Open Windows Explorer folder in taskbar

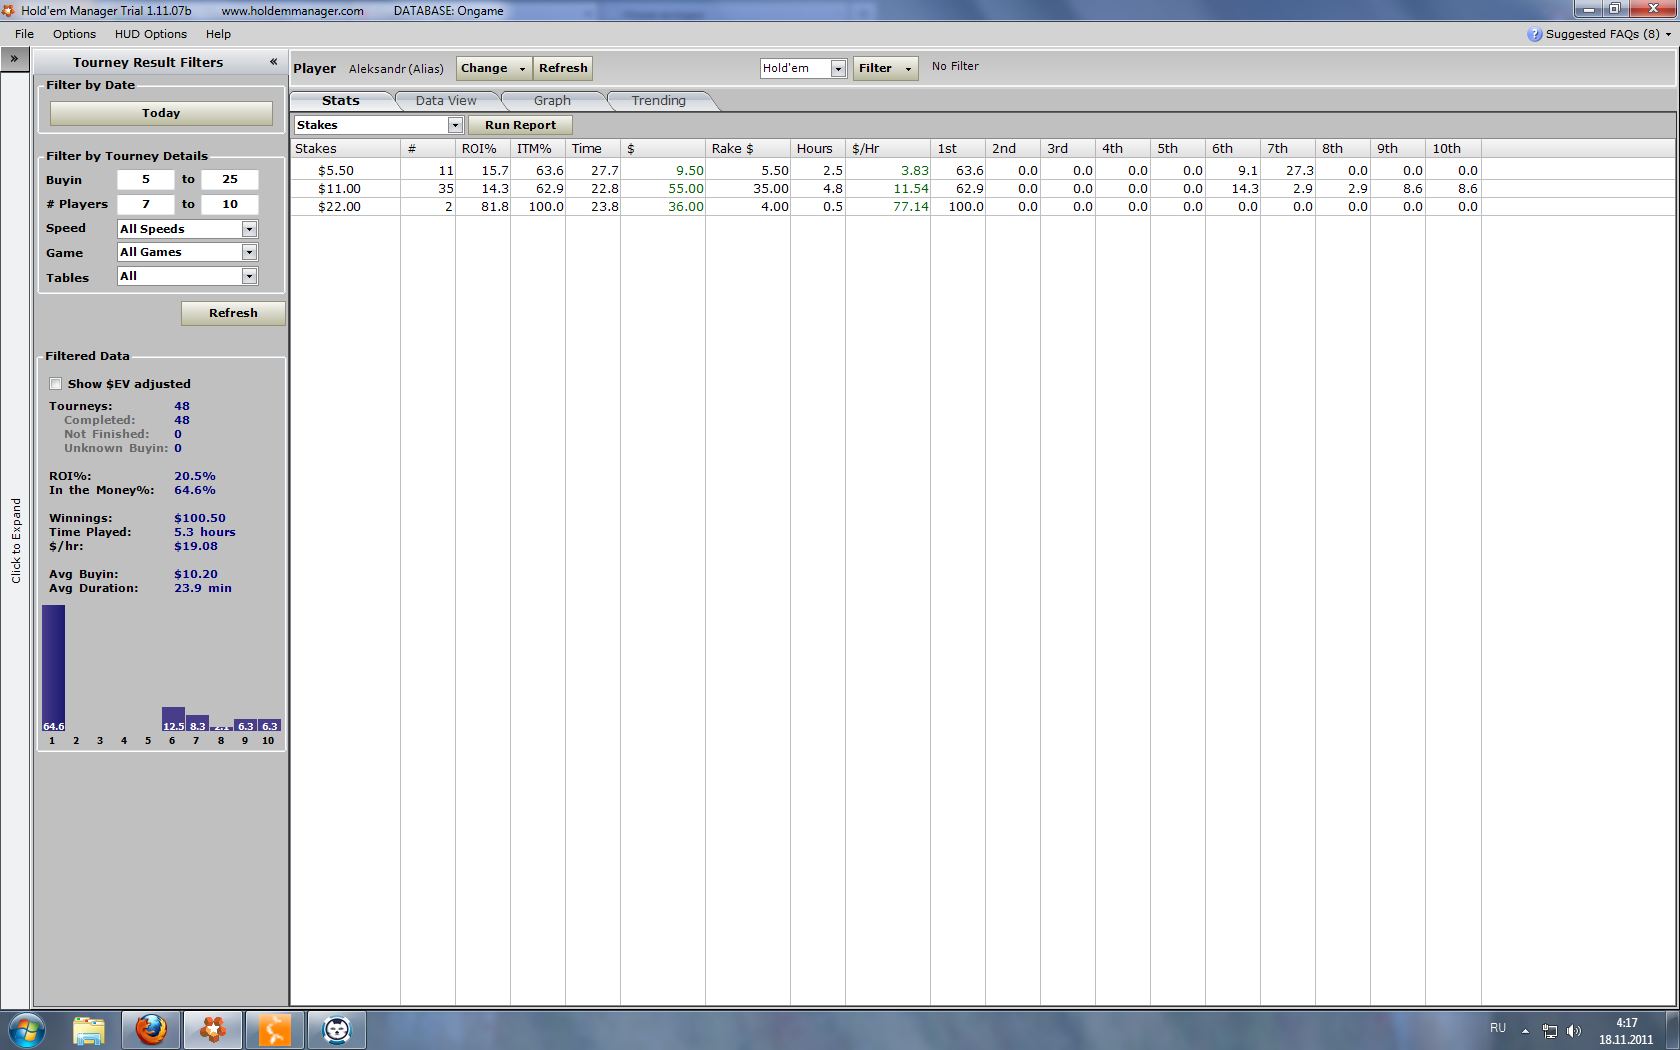pos(89,1029)
